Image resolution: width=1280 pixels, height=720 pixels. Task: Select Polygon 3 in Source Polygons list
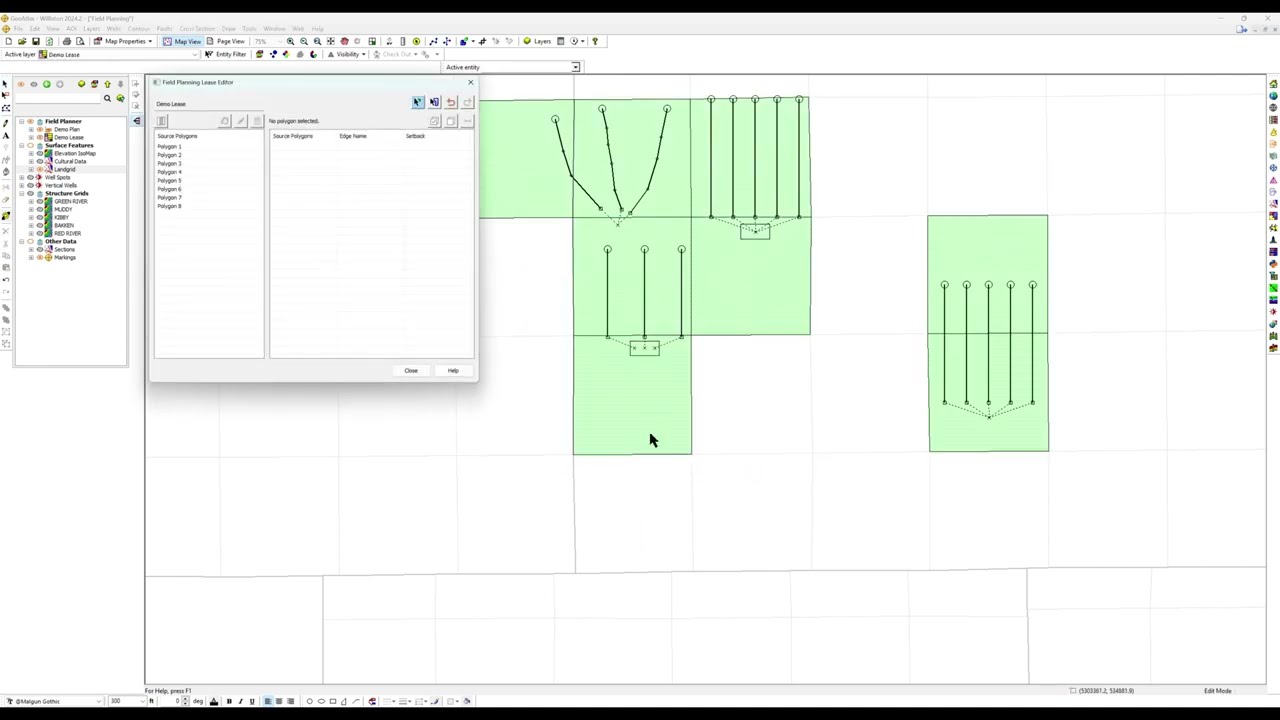point(169,164)
